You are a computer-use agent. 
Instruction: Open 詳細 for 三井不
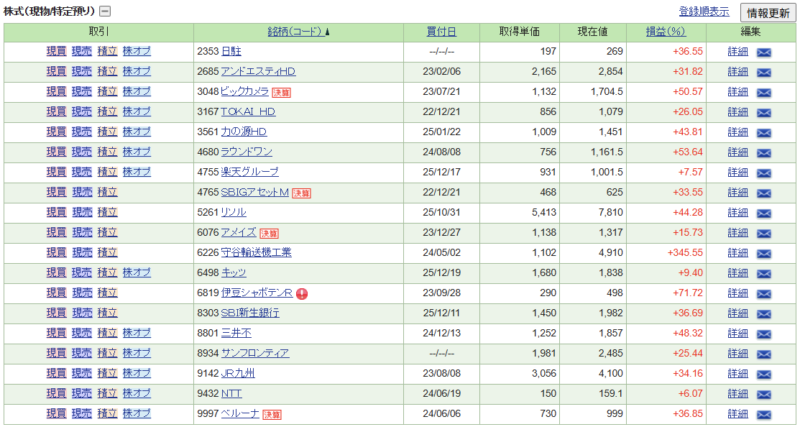pyautogui.click(x=737, y=333)
